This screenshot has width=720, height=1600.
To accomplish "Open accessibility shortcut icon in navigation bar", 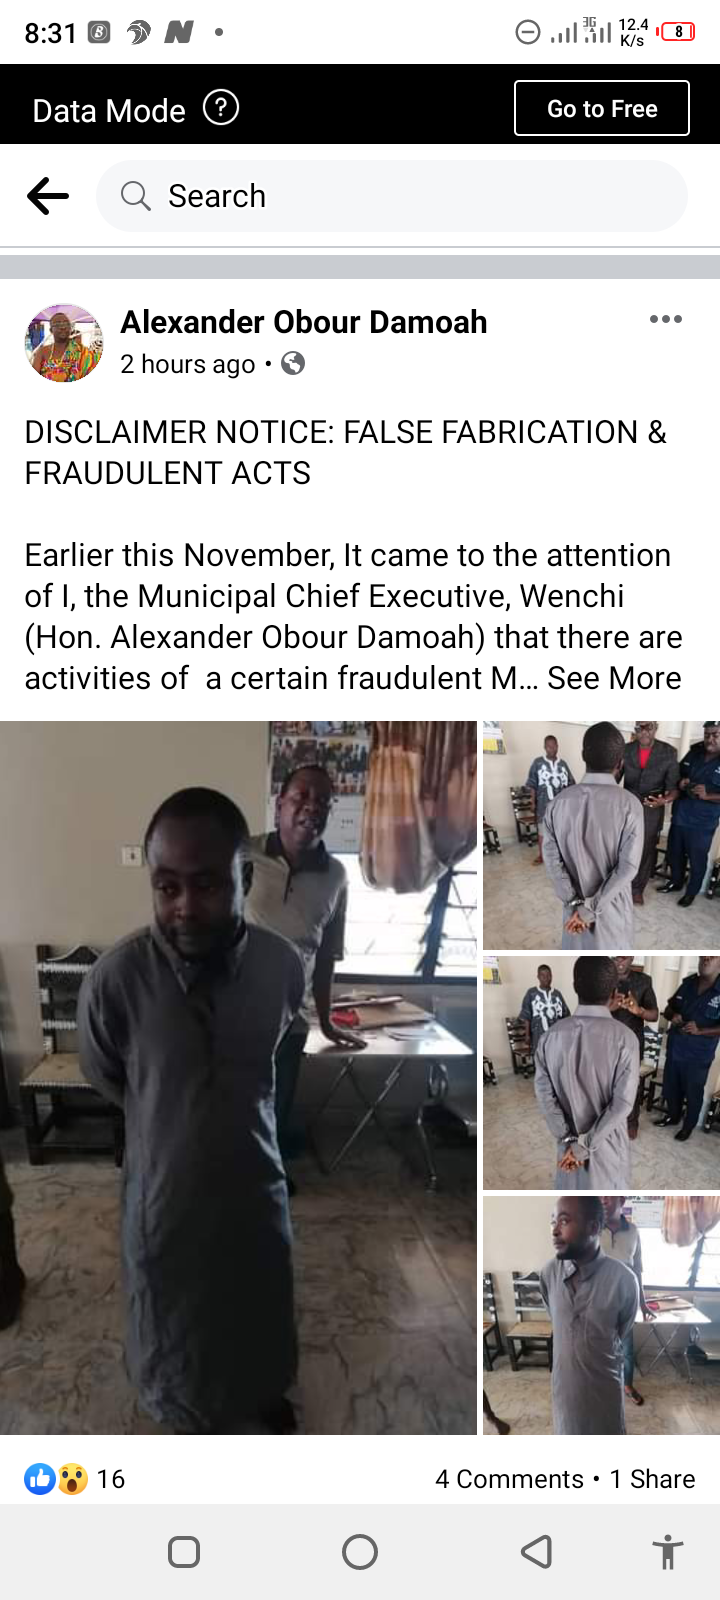I will point(667,1552).
